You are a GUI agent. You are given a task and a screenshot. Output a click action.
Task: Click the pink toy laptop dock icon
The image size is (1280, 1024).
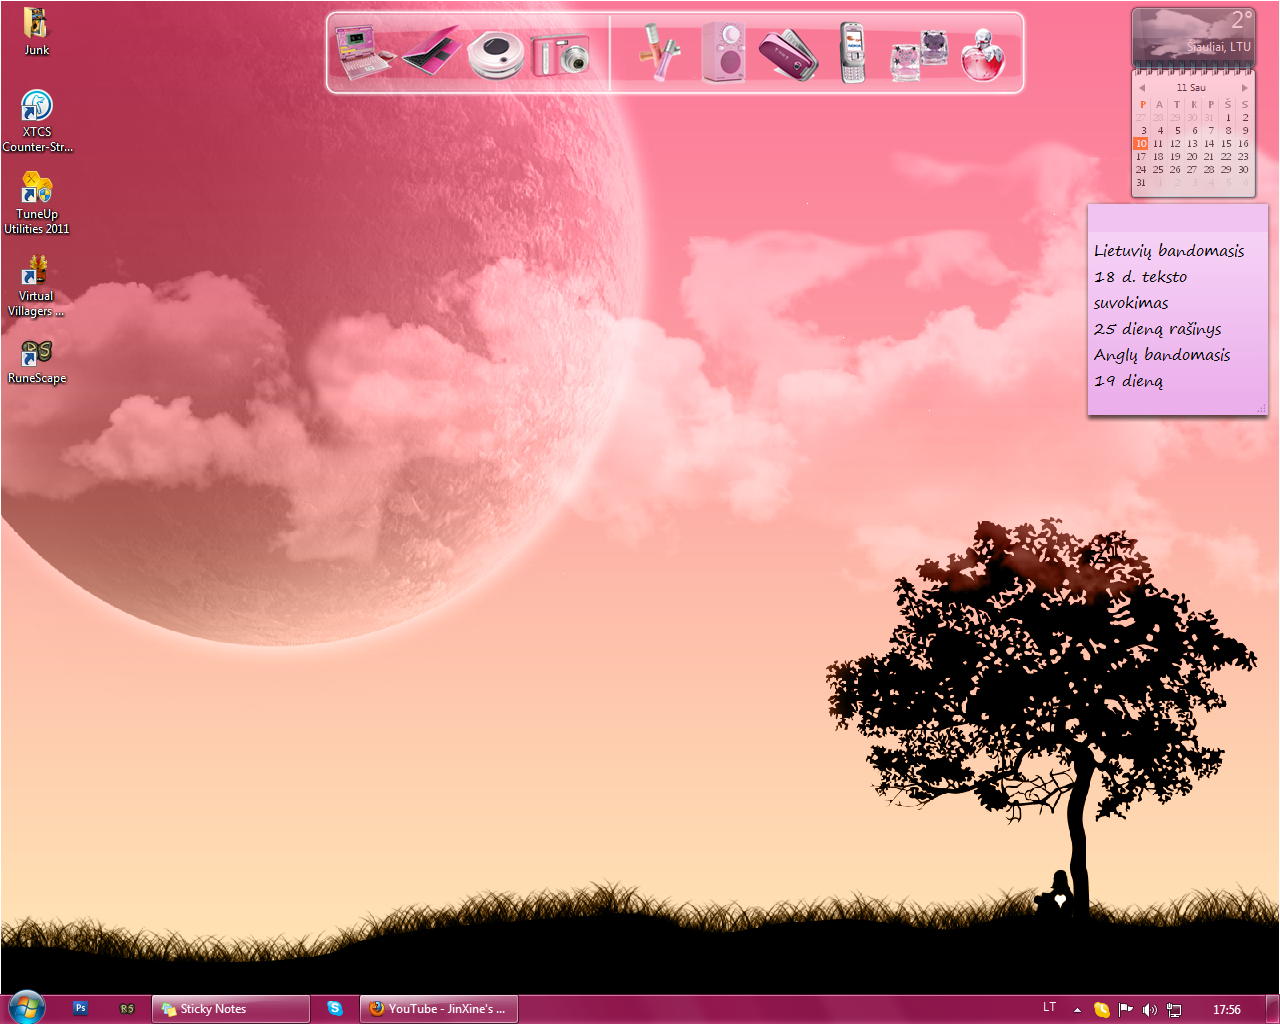click(x=364, y=52)
